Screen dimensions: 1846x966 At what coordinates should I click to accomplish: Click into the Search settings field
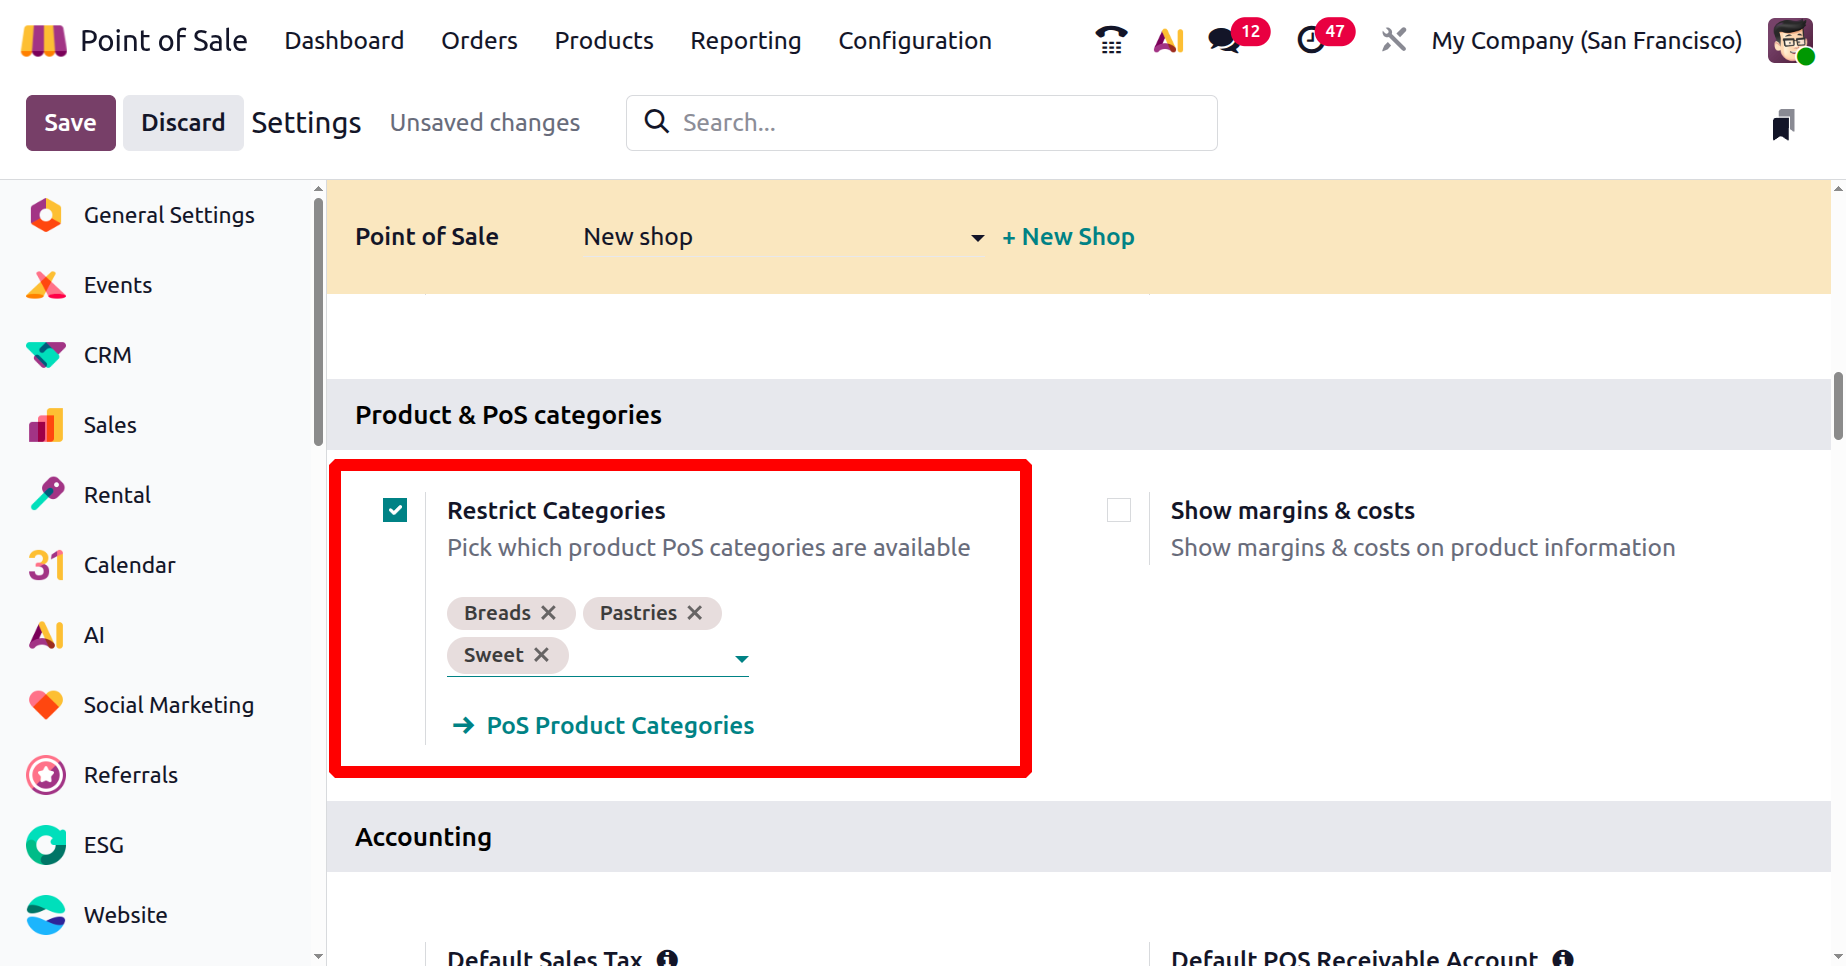pos(940,123)
